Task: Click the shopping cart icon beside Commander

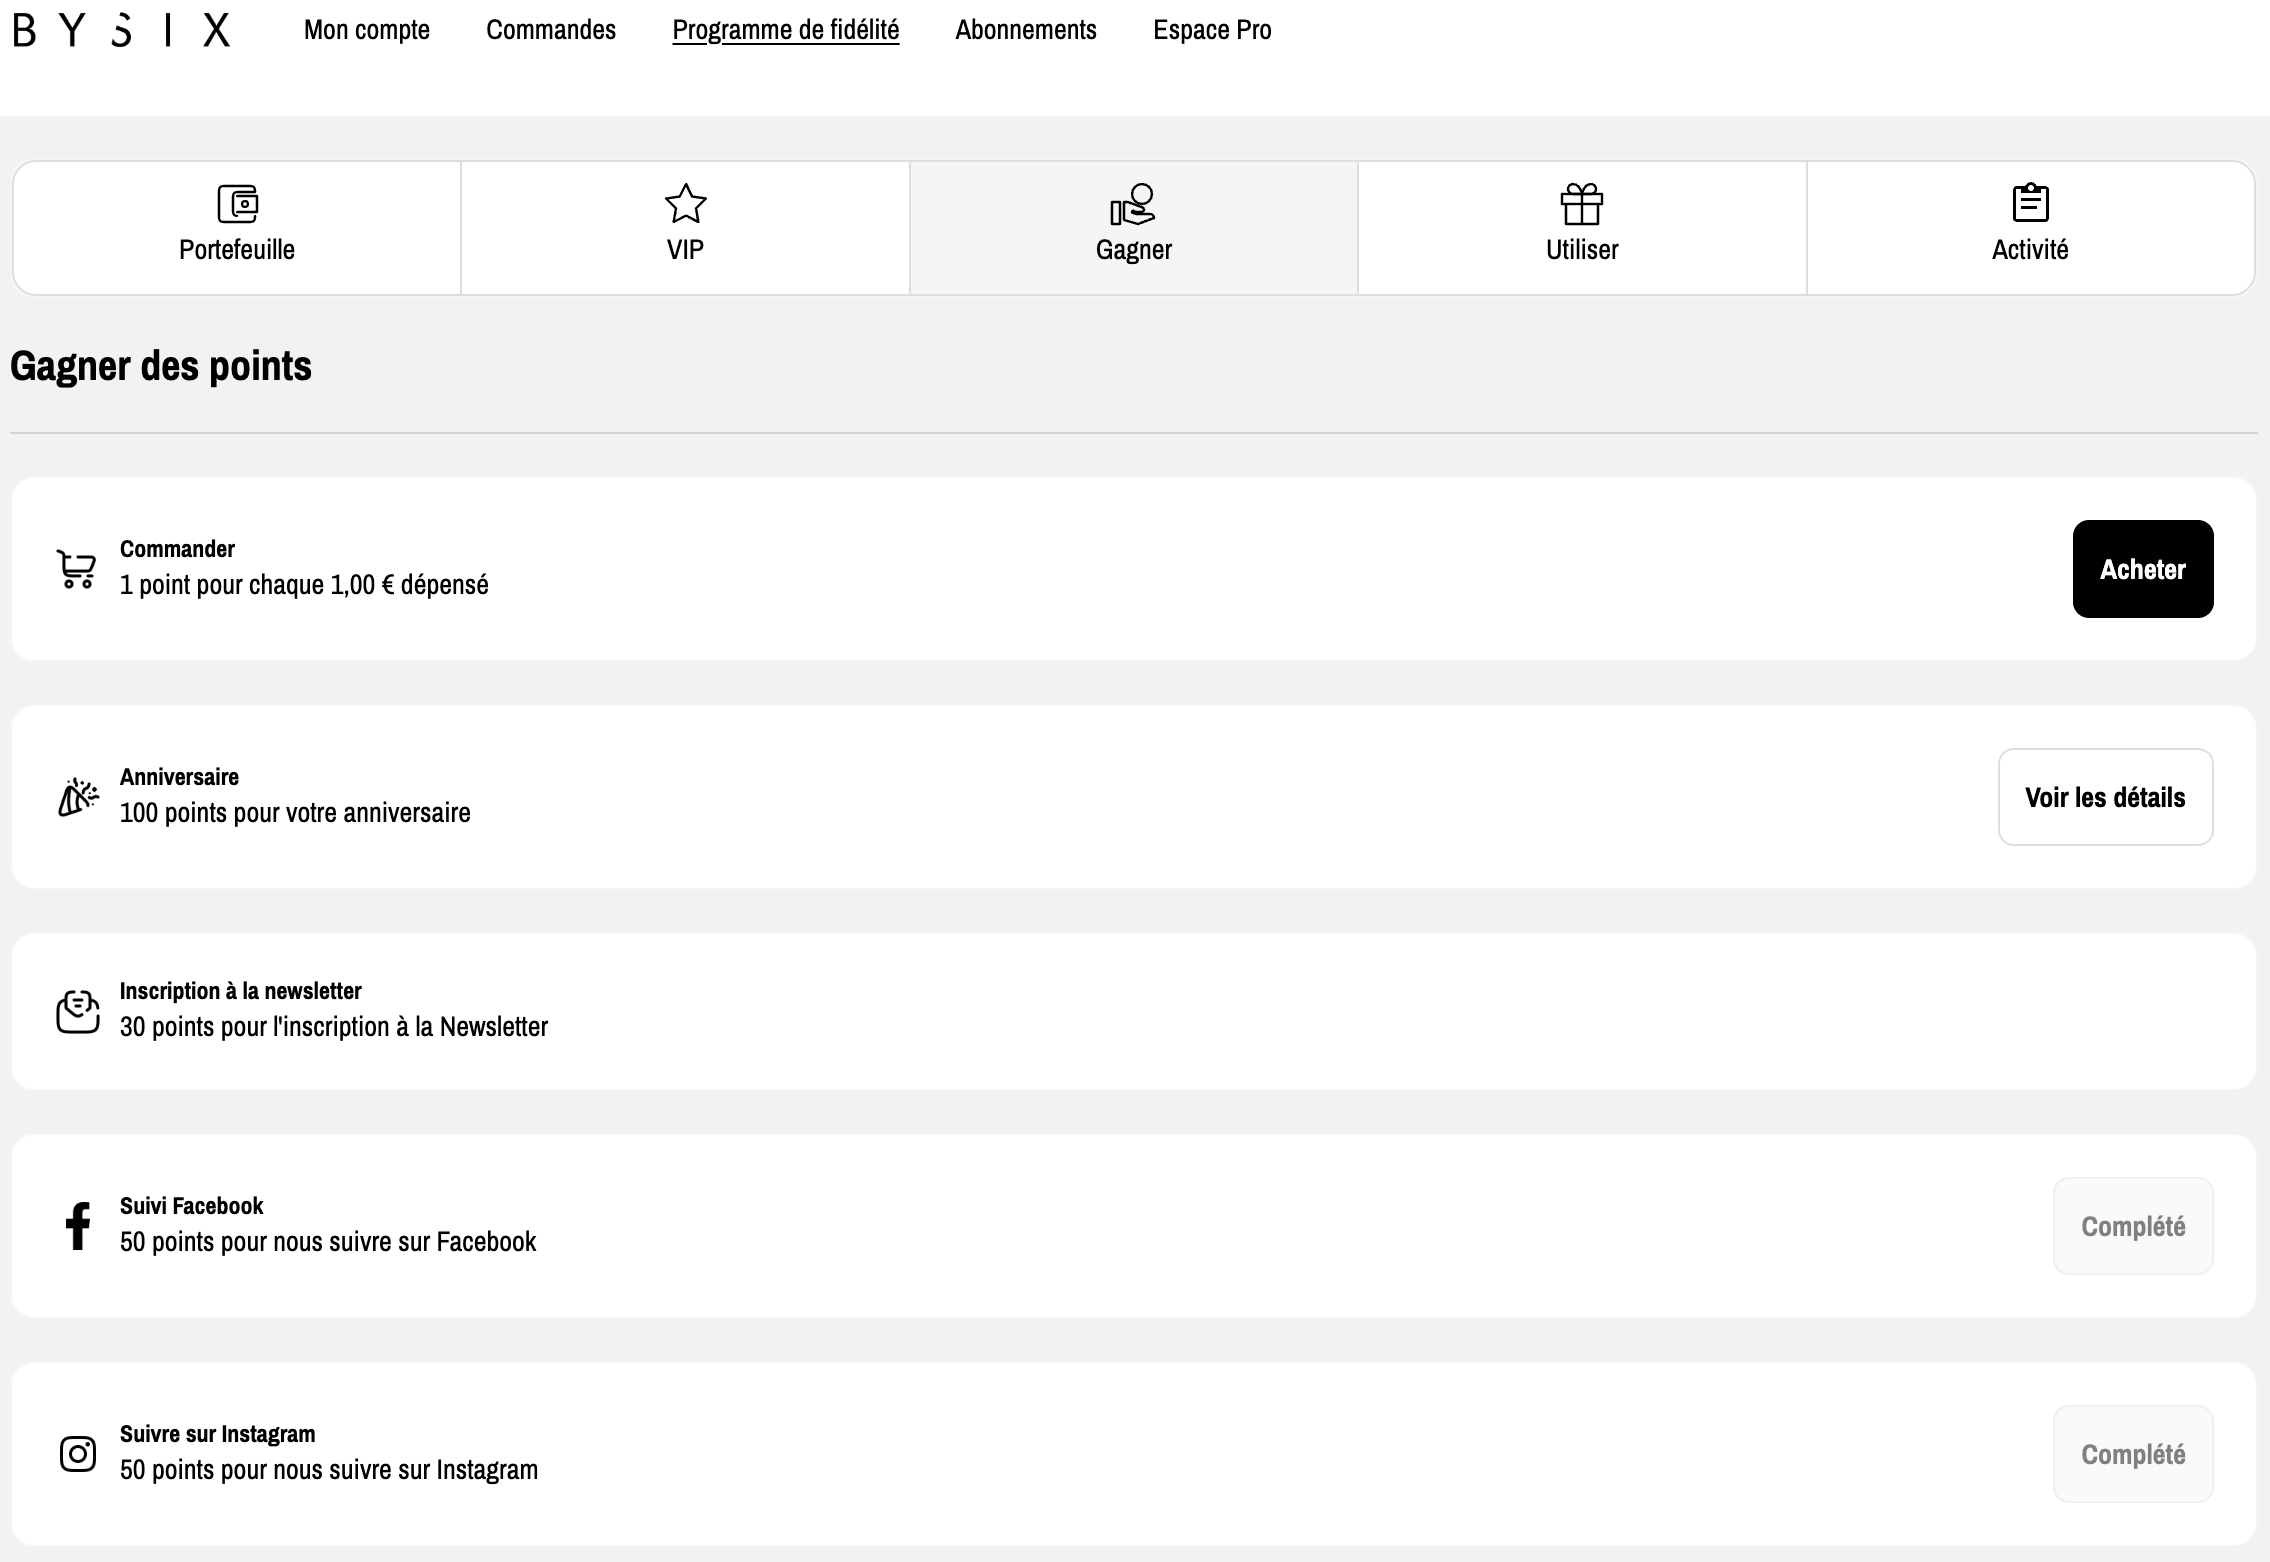Action: click(77, 569)
